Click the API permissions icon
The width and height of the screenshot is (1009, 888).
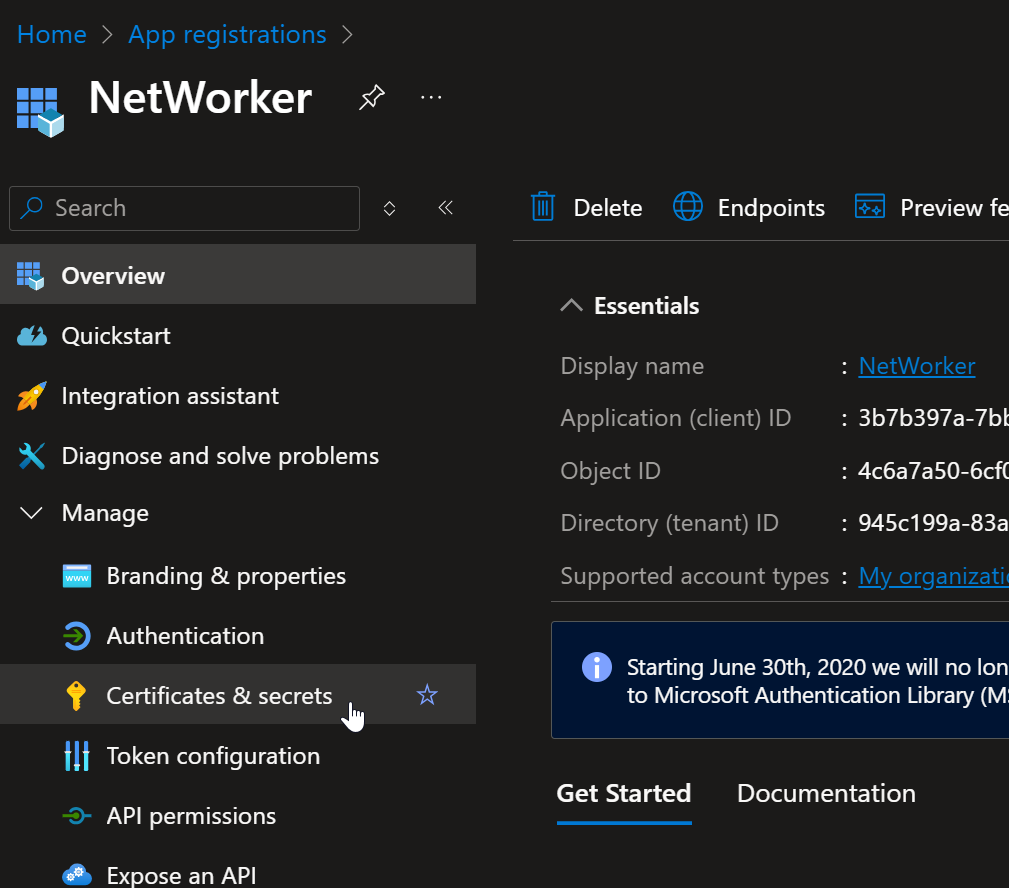tap(78, 815)
